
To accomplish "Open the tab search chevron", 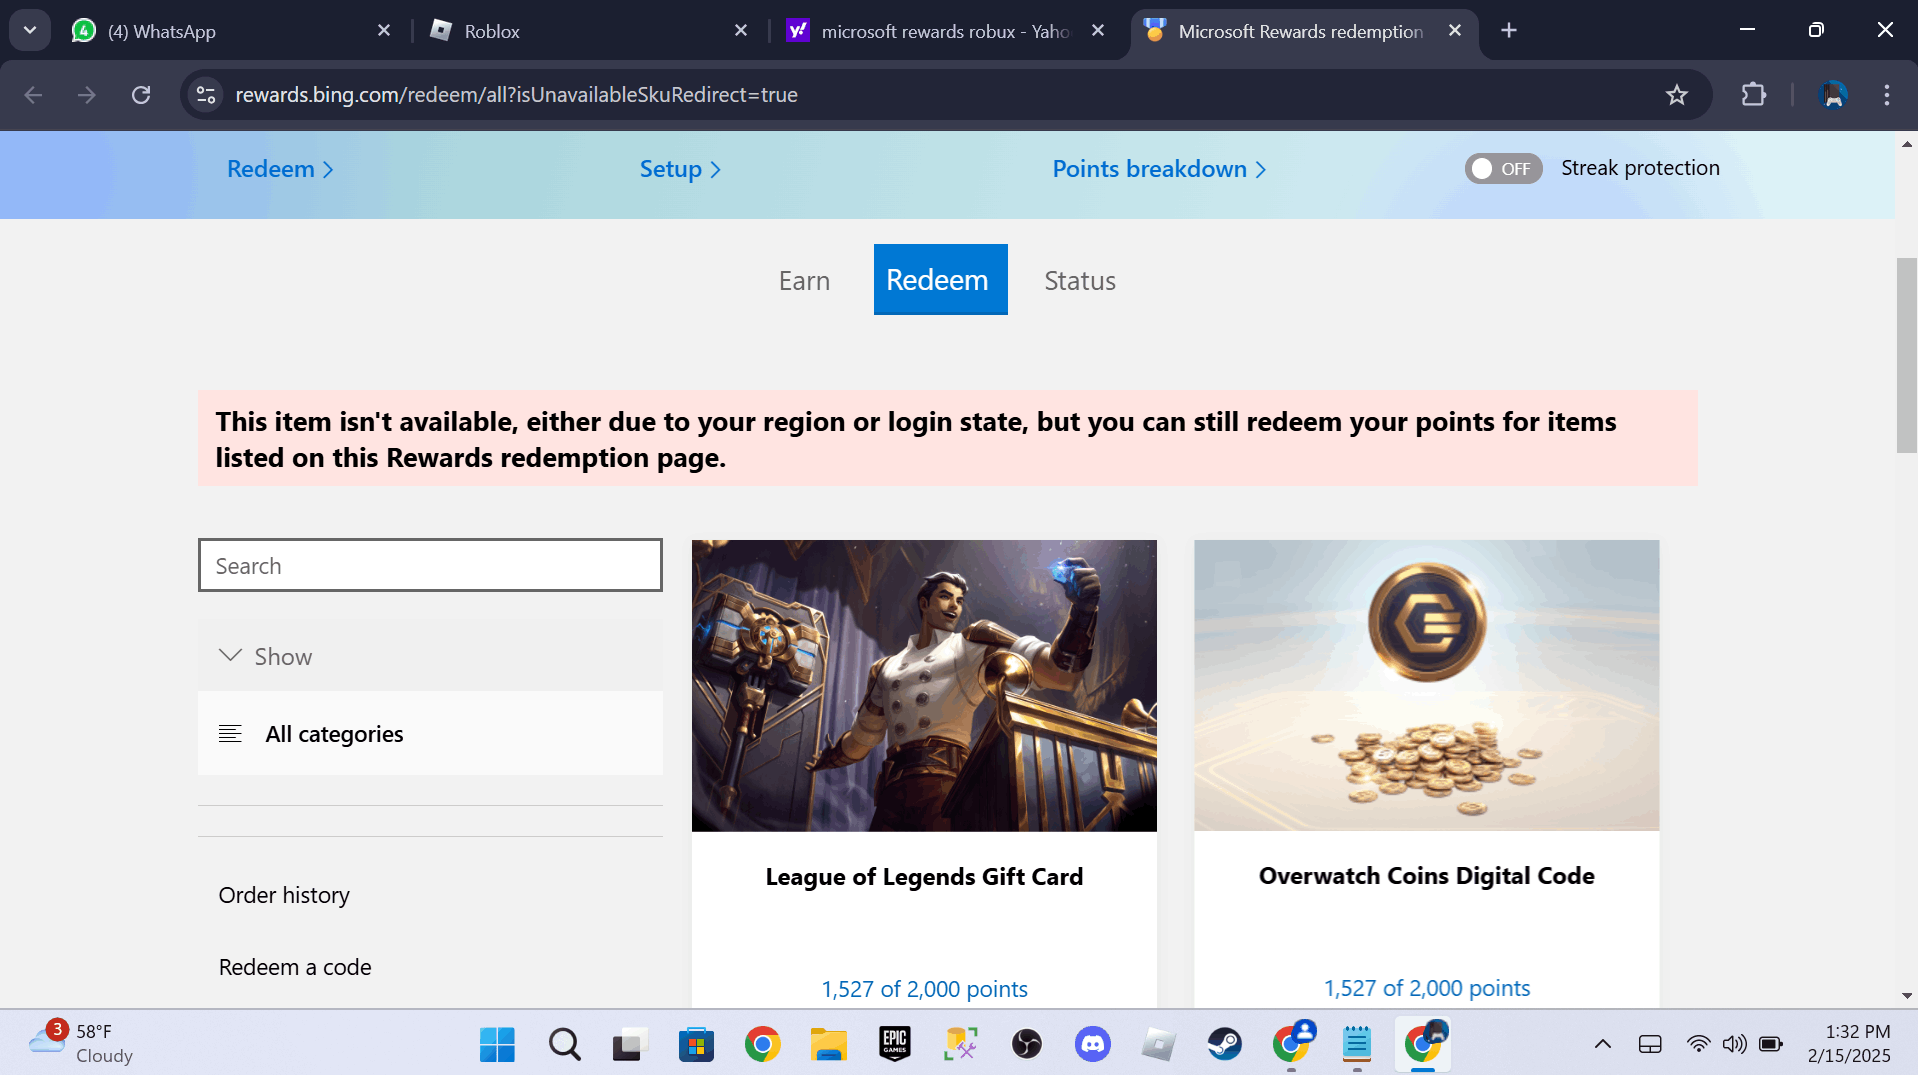I will tap(29, 30).
